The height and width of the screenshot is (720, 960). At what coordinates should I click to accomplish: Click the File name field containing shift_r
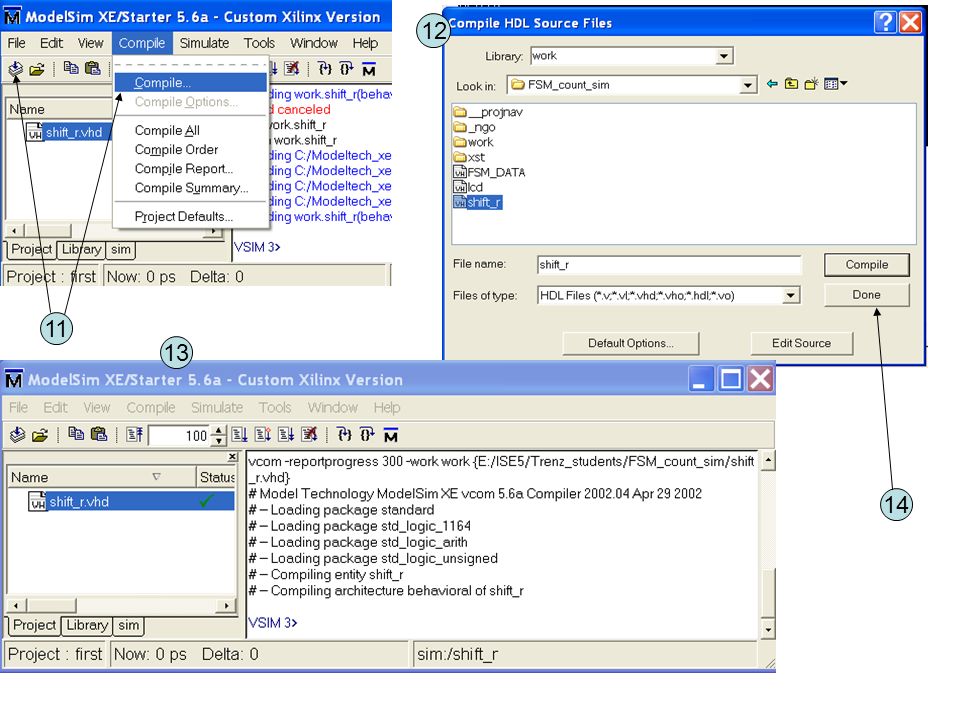click(669, 264)
